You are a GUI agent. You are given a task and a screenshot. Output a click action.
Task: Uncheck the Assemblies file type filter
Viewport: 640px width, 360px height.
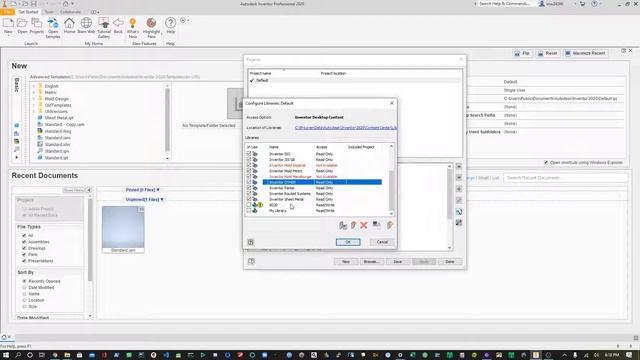tap(24, 242)
